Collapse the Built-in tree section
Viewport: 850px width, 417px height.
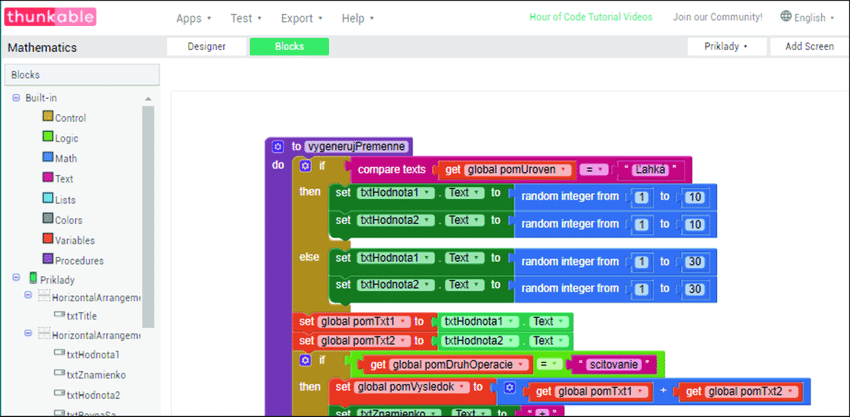[x=16, y=98]
